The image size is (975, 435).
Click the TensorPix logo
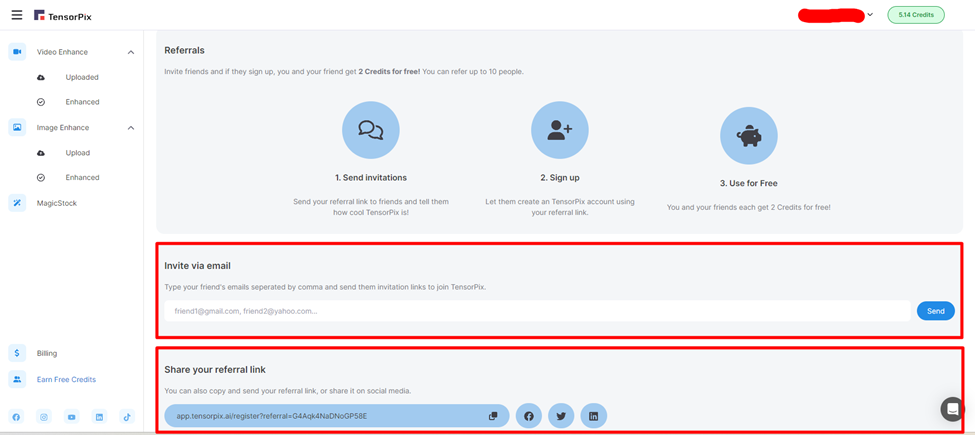(x=63, y=16)
